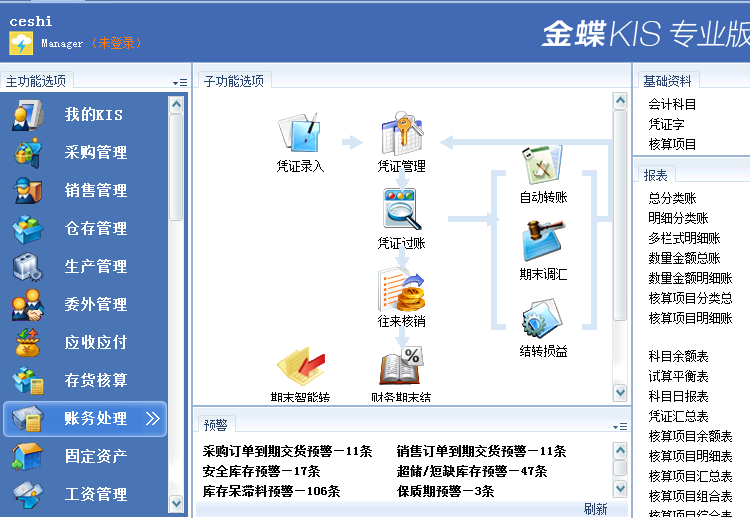Viewport: 750px width, 518px height.
Task: Open 财务期末结 closing book icon
Action: pyautogui.click(x=402, y=366)
